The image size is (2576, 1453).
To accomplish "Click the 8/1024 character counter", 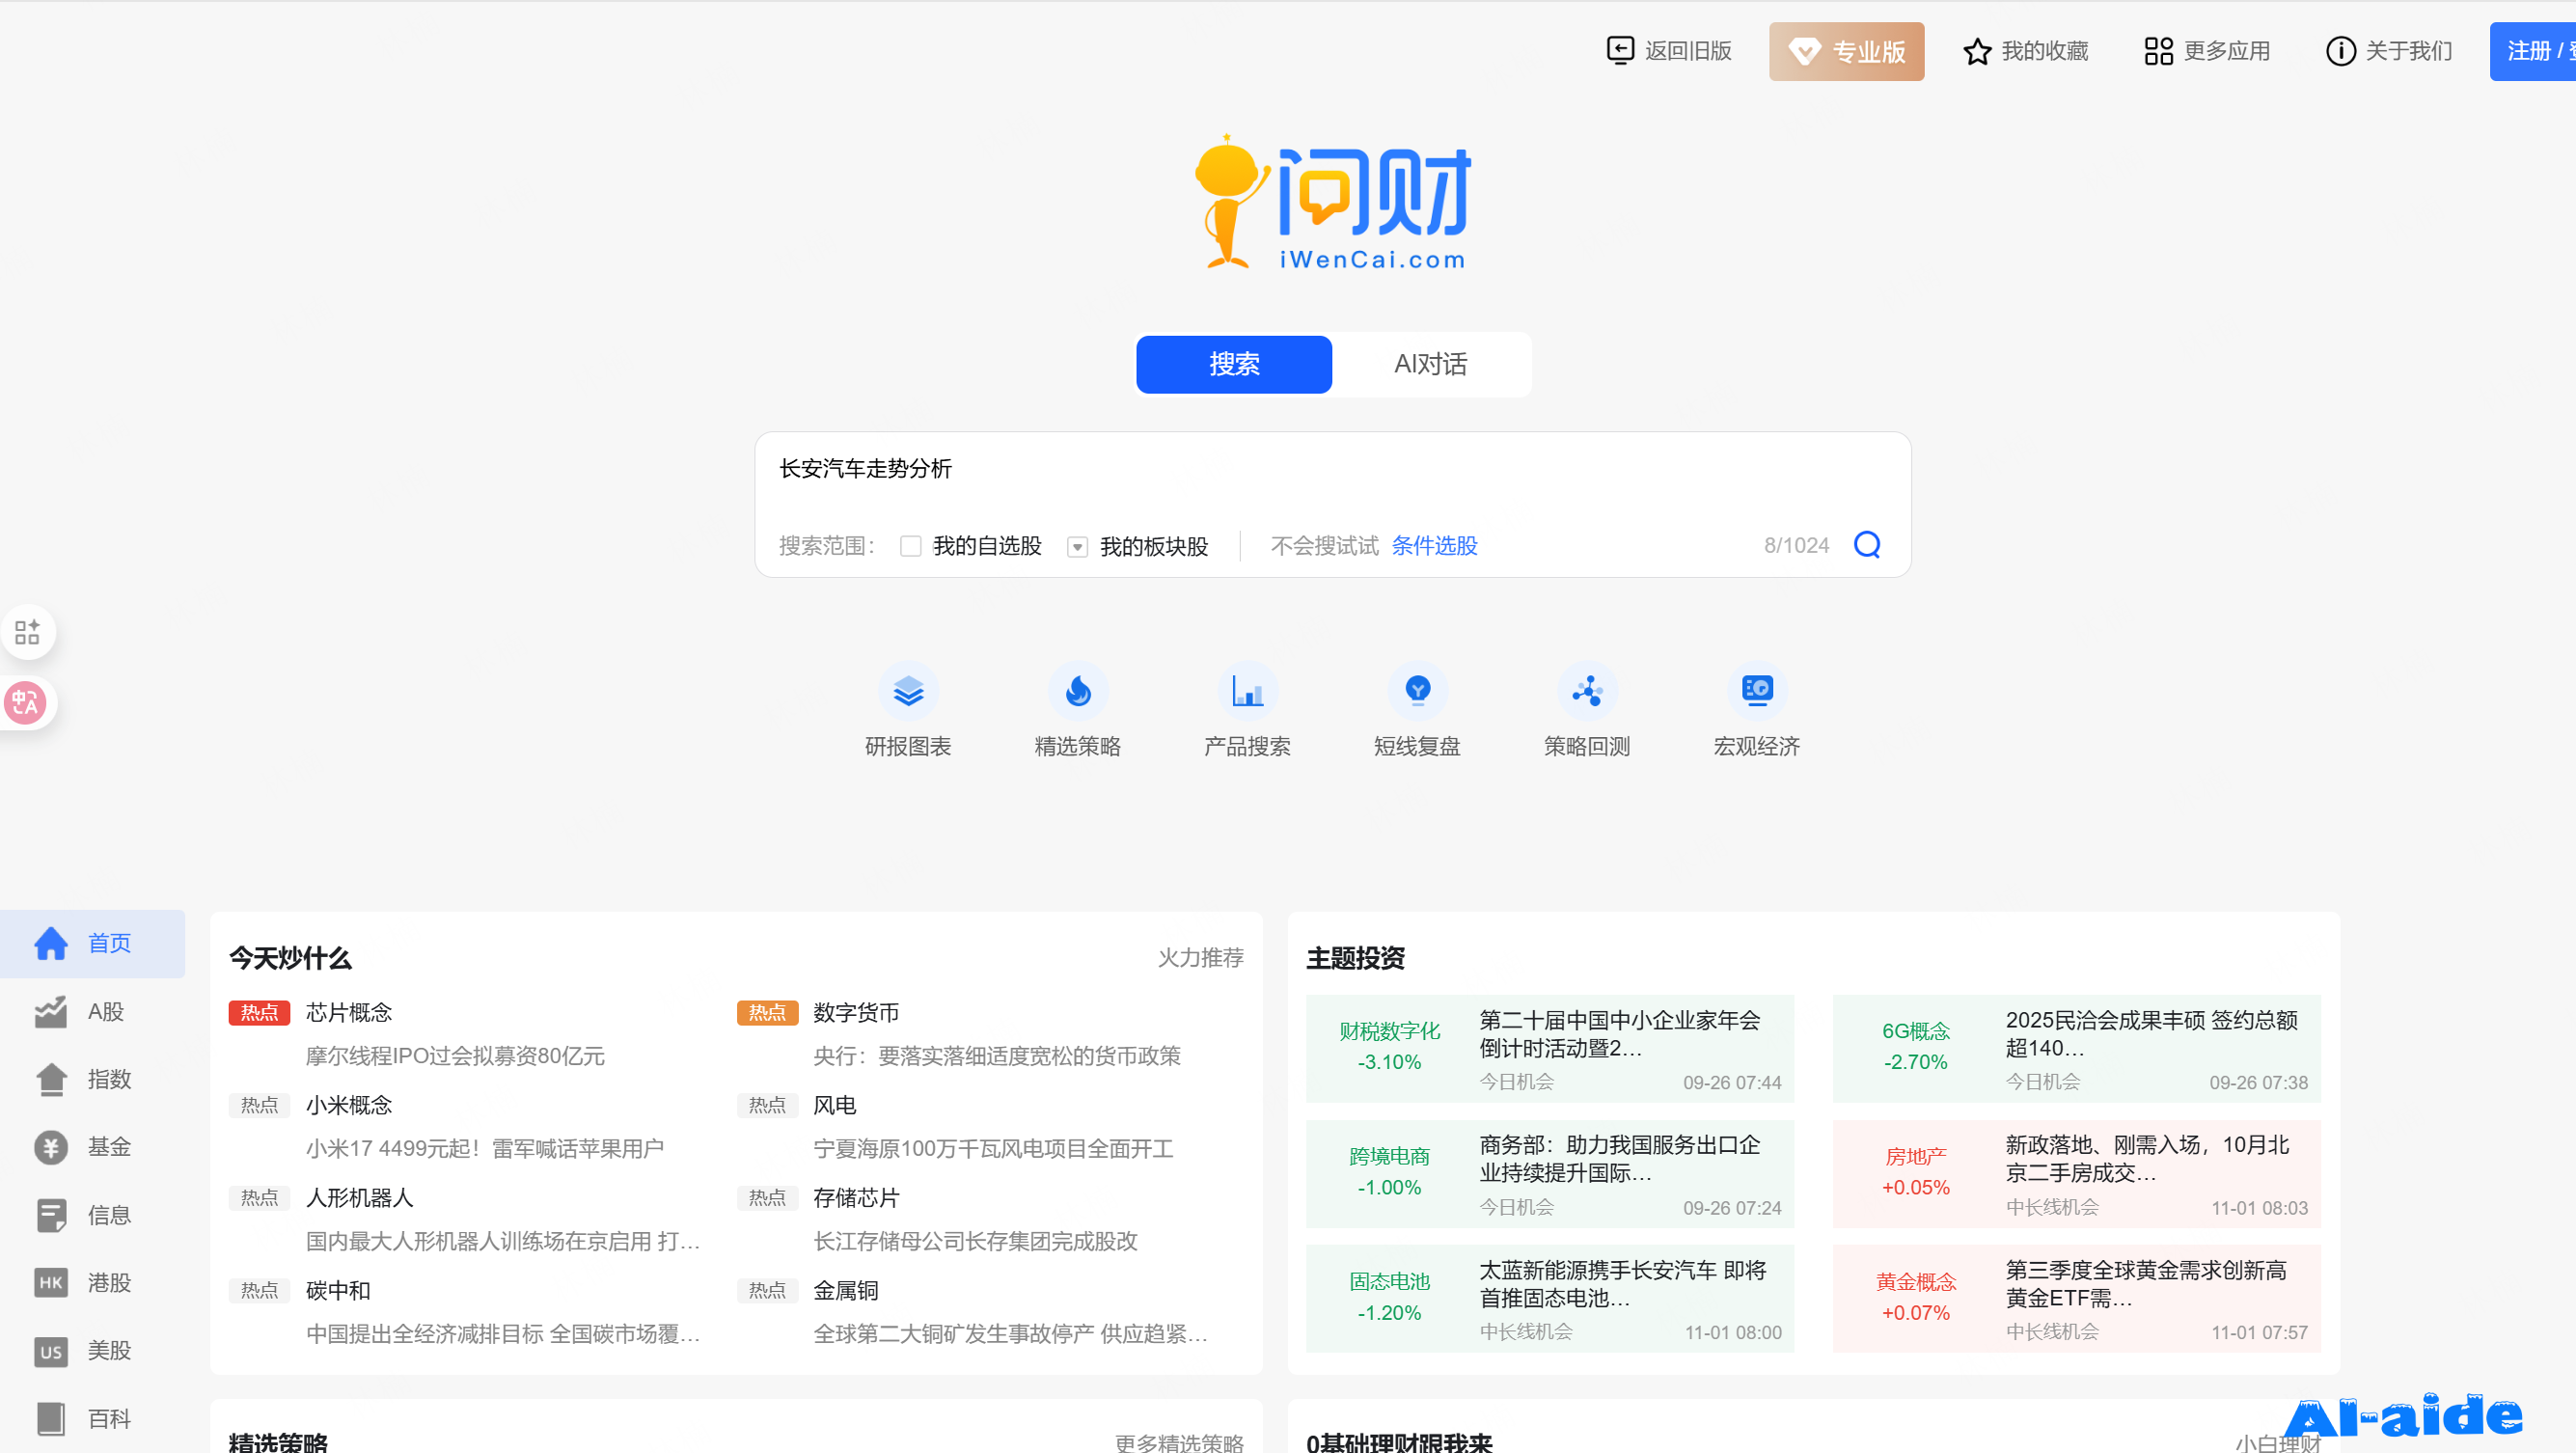I will [x=1796, y=546].
